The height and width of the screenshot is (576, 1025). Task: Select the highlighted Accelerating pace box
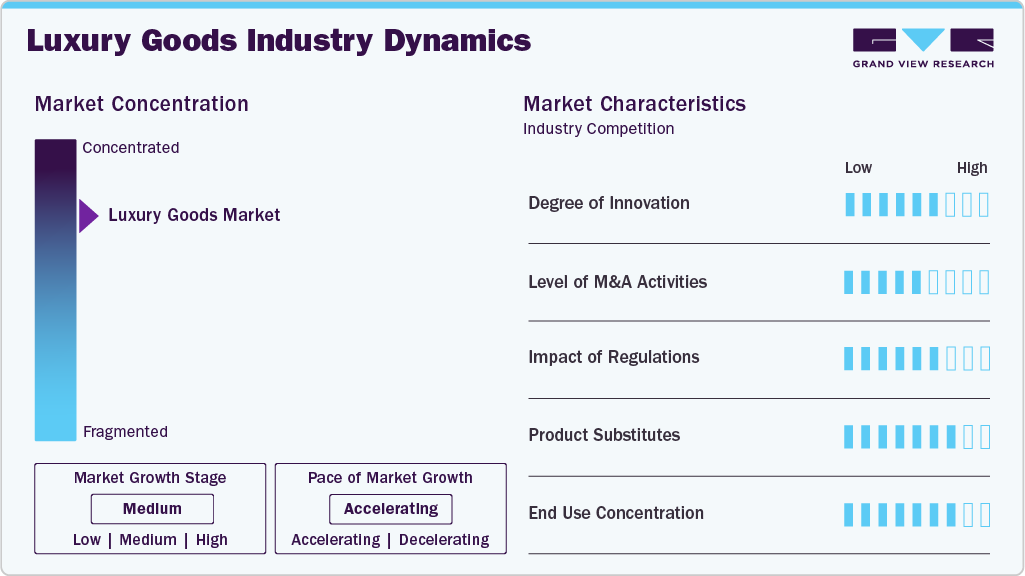point(391,509)
